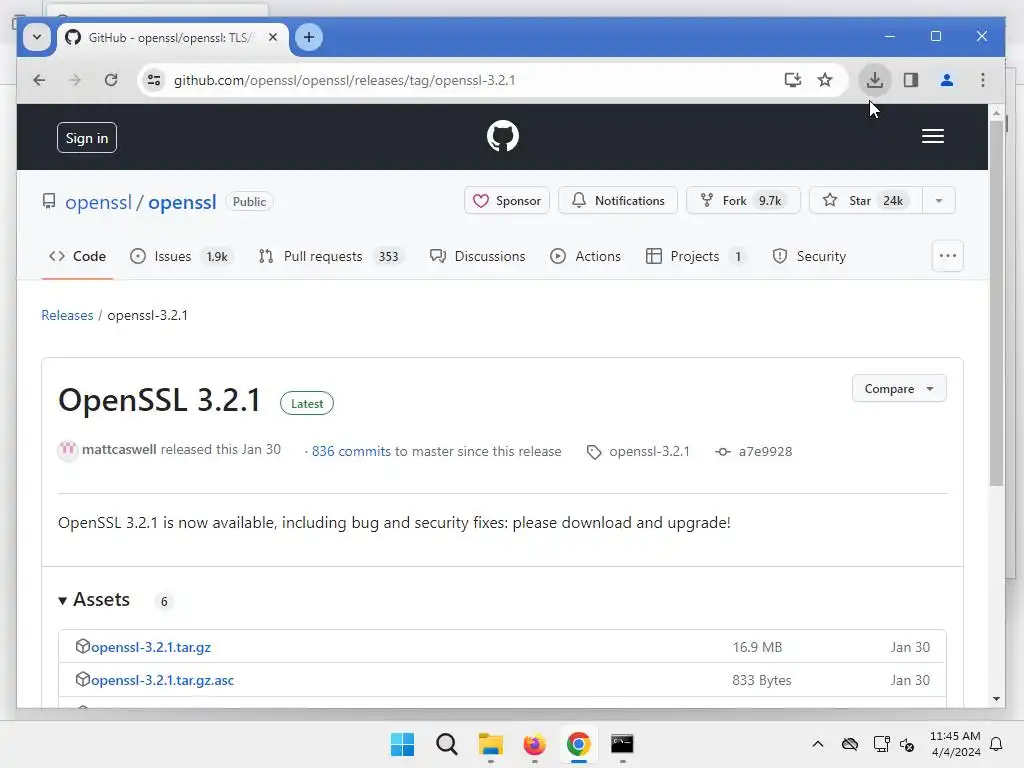Image resolution: width=1024 pixels, height=768 pixels.
Task: Click the Sign in button
Action: [x=87, y=138]
